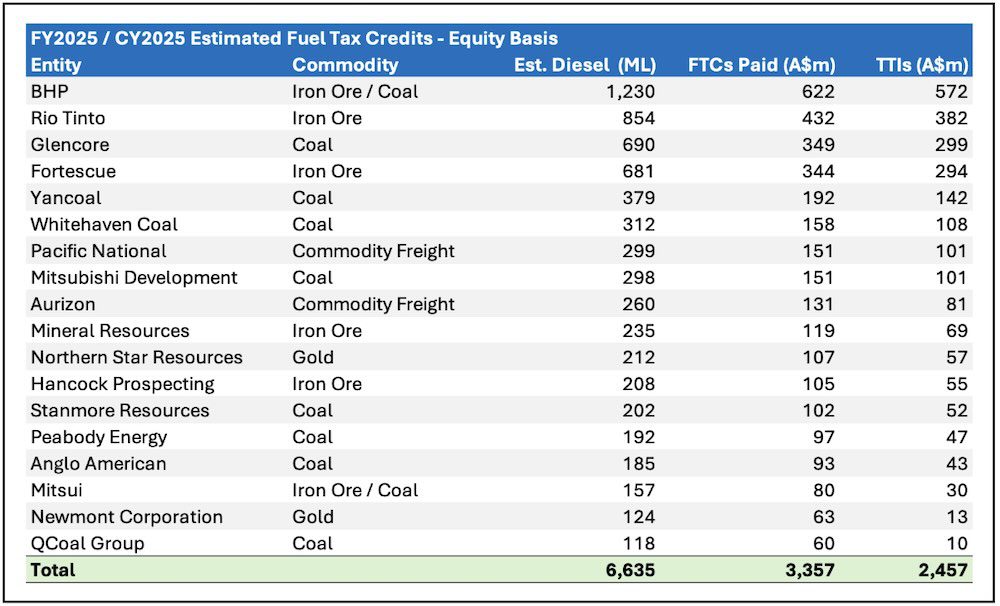The height and width of the screenshot is (606, 1000).
Task: Select the 'Entity' column header
Action: pos(56,65)
